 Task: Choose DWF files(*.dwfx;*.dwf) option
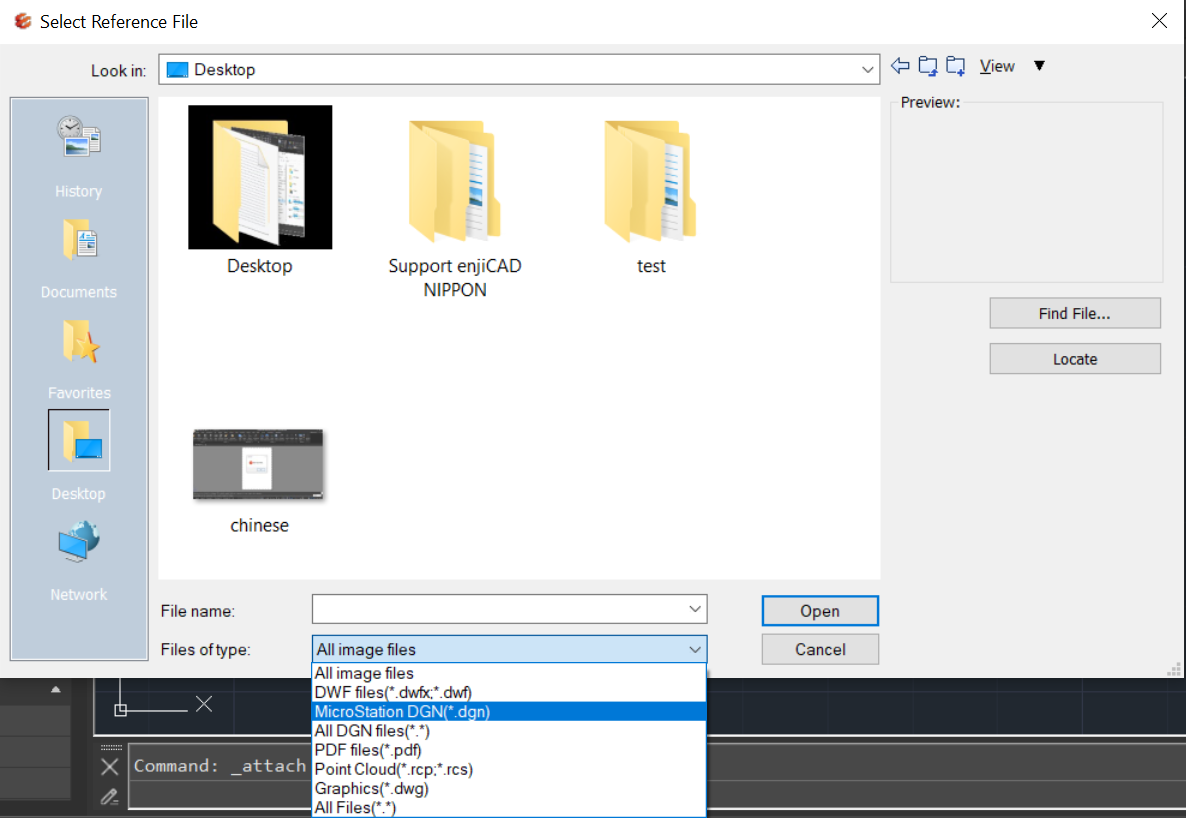point(509,692)
